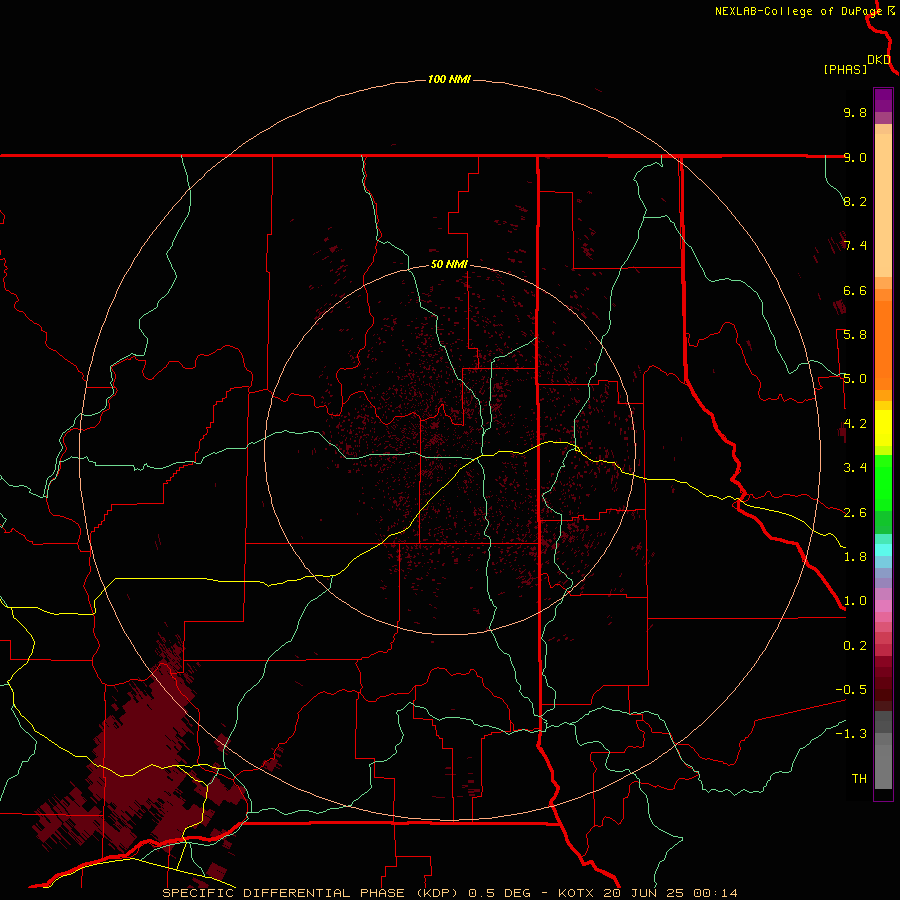The height and width of the screenshot is (900, 900).
Task: Click the -0.5 value on color scale
Action: tap(851, 690)
